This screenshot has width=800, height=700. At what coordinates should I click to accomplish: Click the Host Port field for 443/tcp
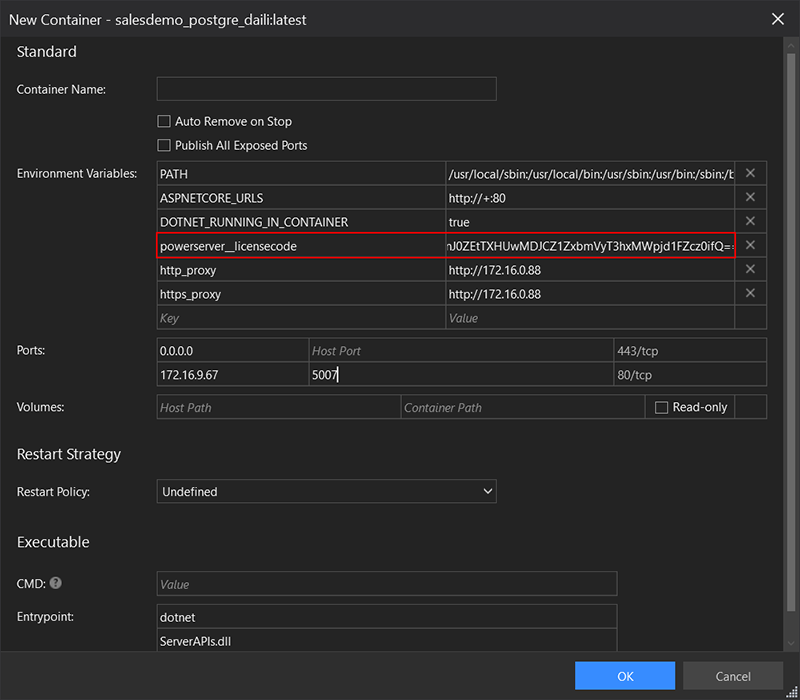(x=460, y=351)
